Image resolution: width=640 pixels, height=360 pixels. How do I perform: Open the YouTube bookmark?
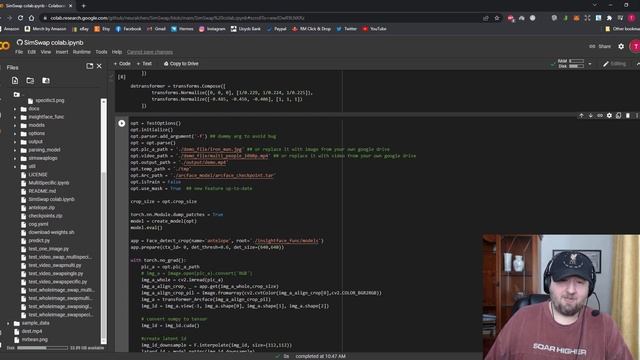point(374,29)
